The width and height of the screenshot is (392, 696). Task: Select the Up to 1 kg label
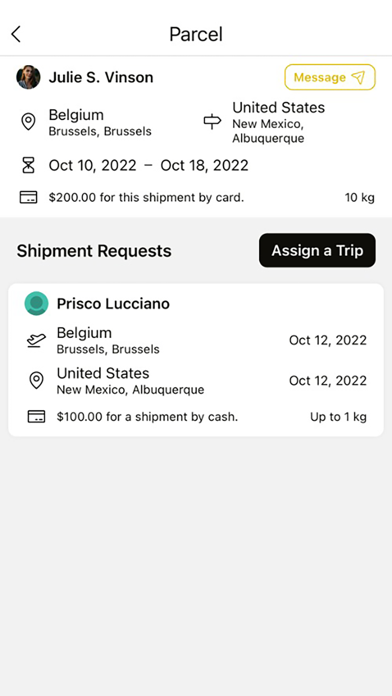338,417
